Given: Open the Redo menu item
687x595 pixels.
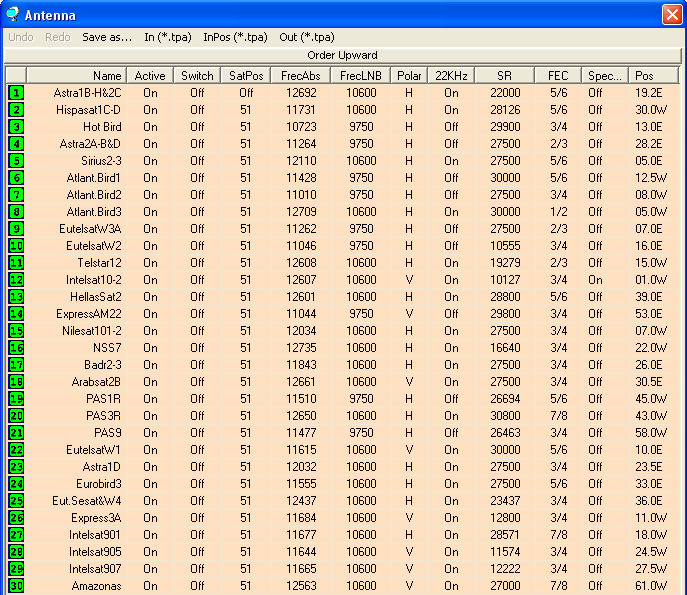Looking at the screenshot, I should click(x=57, y=37).
